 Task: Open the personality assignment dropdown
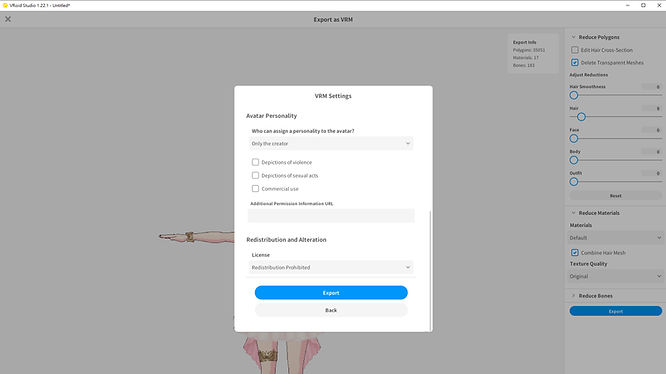331,143
